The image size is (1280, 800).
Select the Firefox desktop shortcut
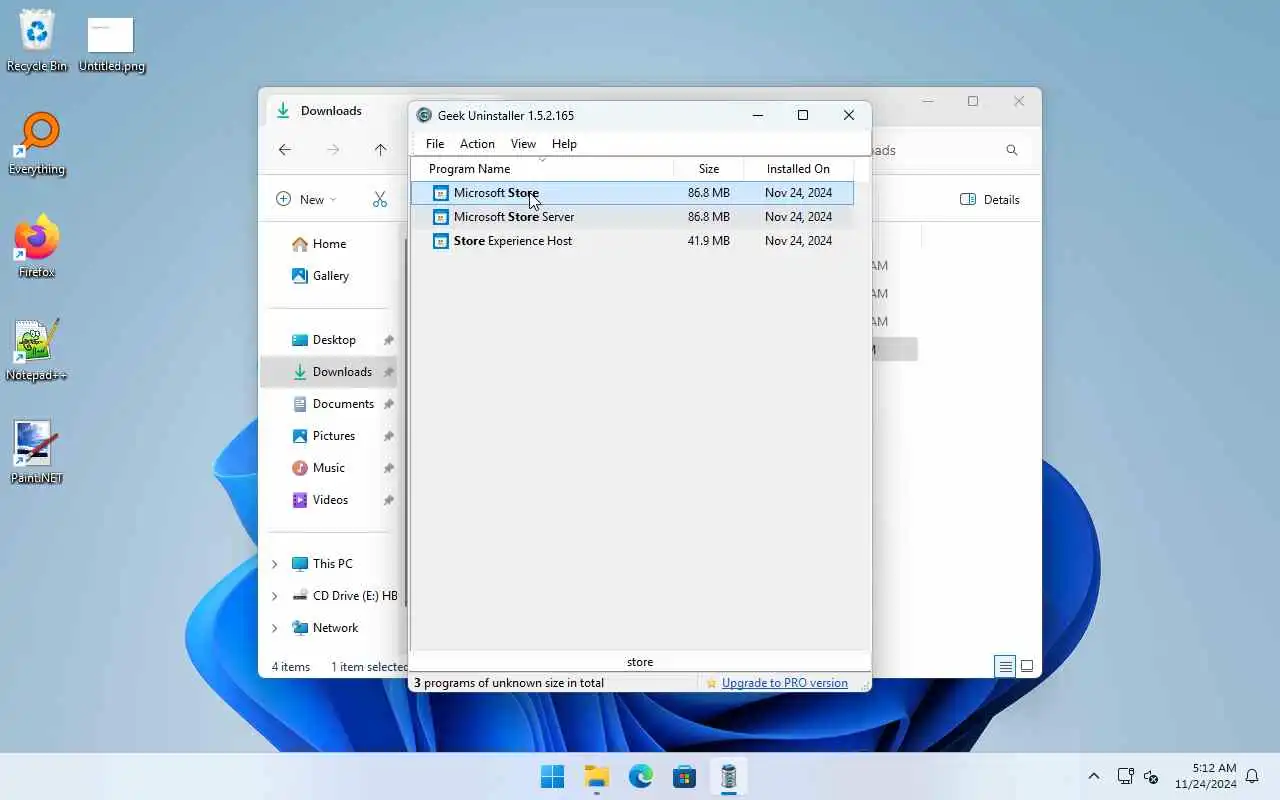point(37,246)
